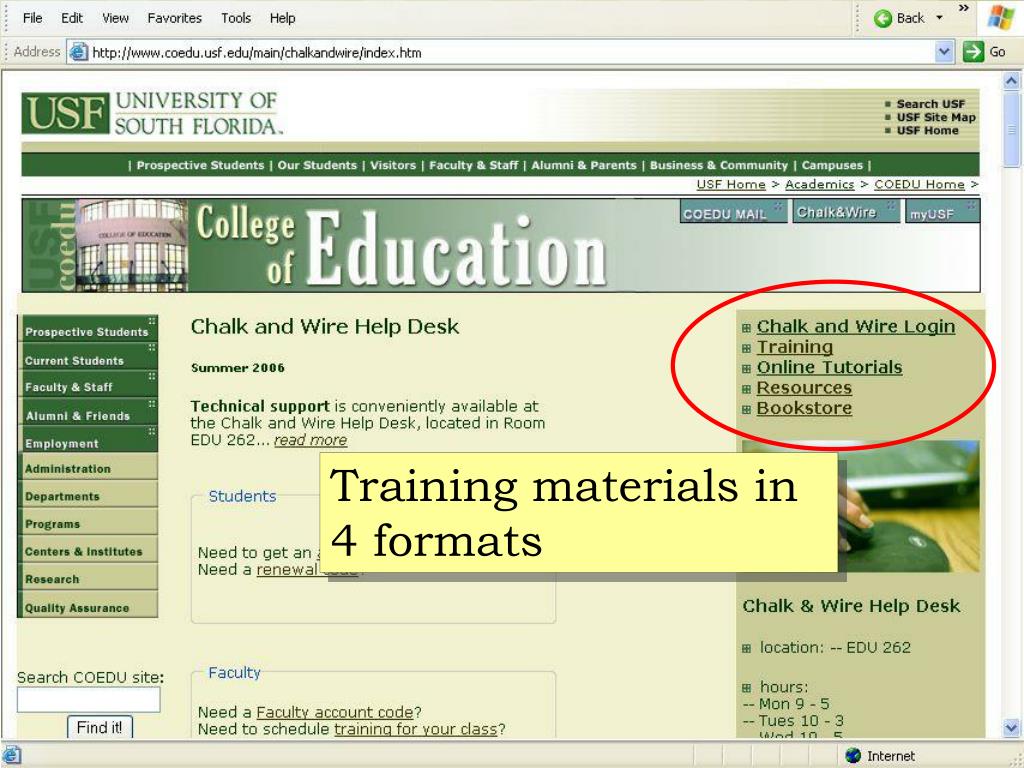The height and width of the screenshot is (768, 1024).
Task: Click the COEDU Home breadcrumb
Action: click(919, 185)
